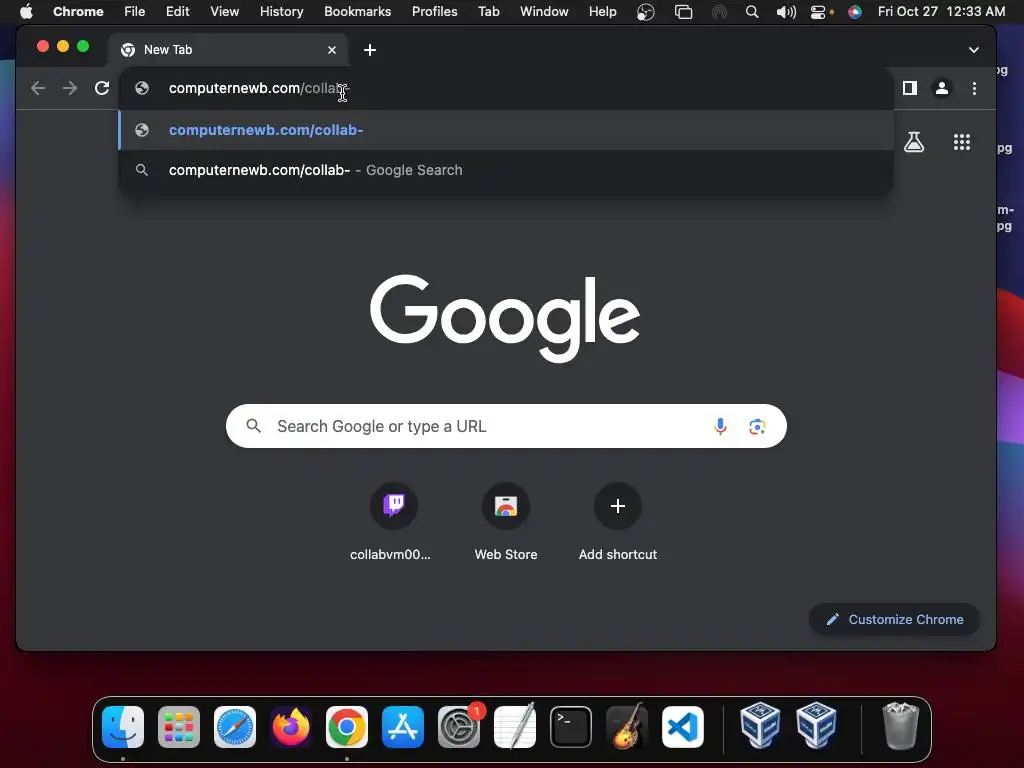Open the Window menu
Screen dimensions: 1024x768
(544, 12)
